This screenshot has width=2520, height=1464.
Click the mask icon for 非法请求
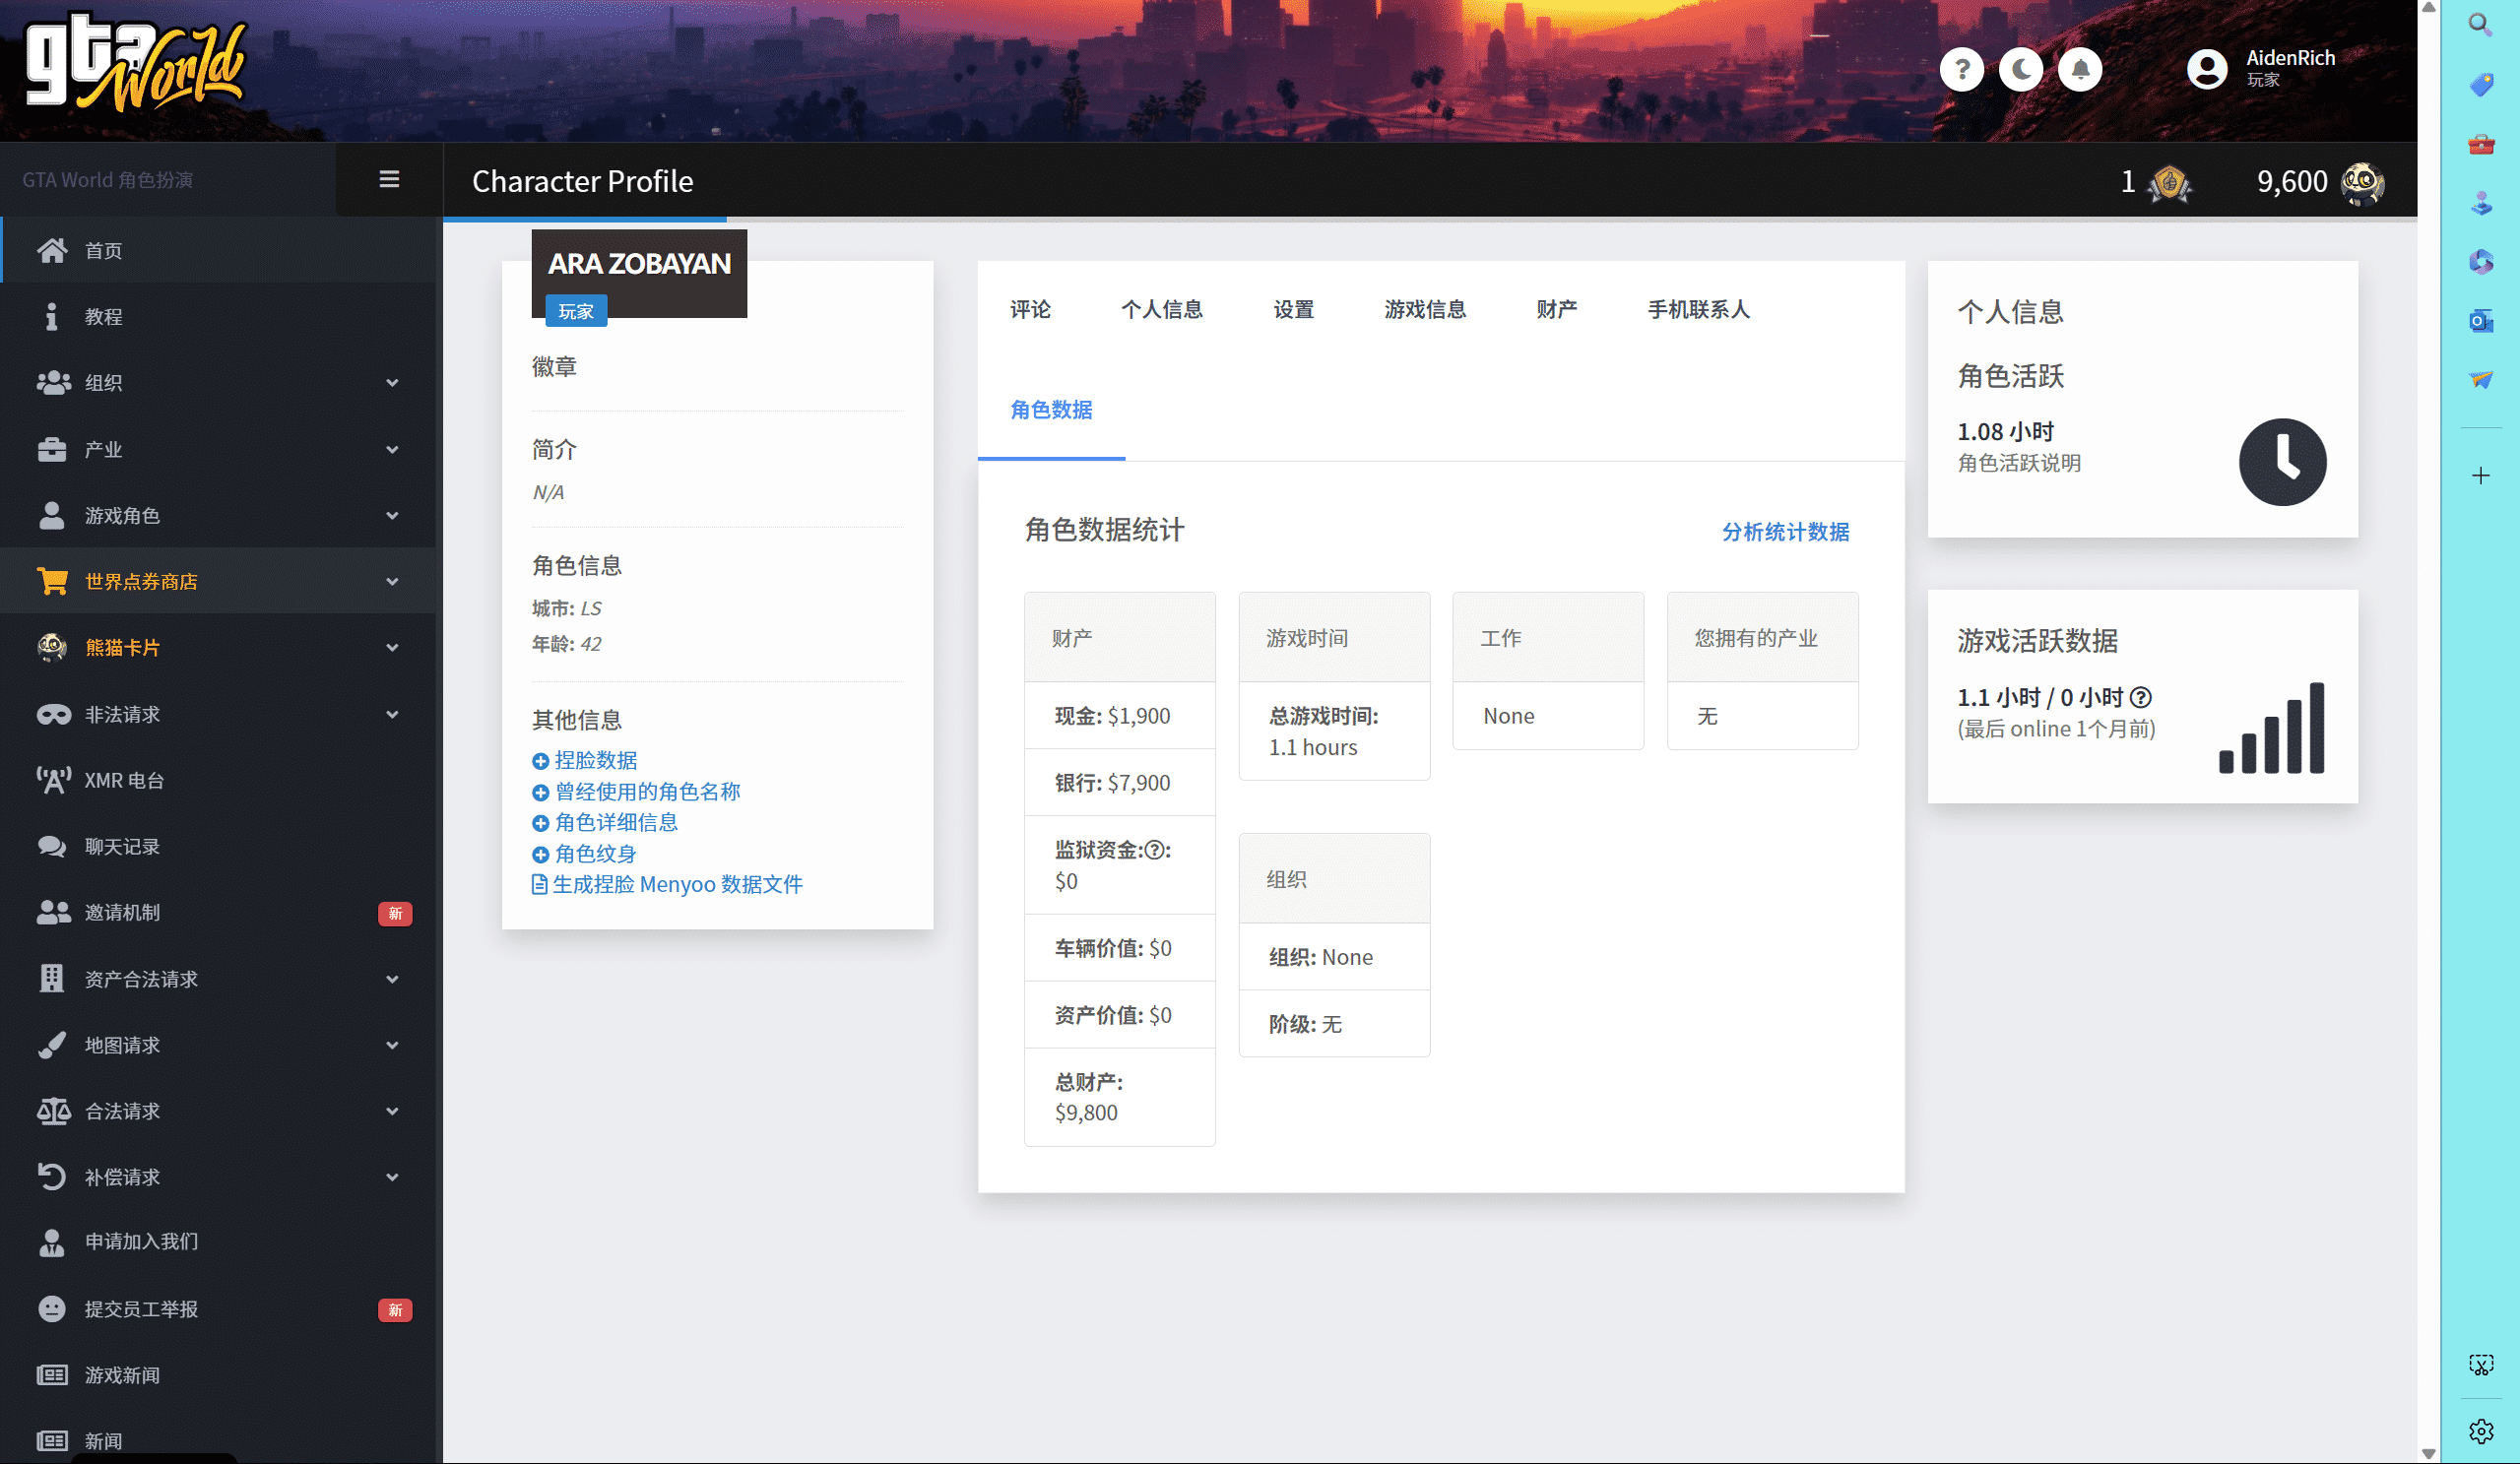(x=53, y=714)
